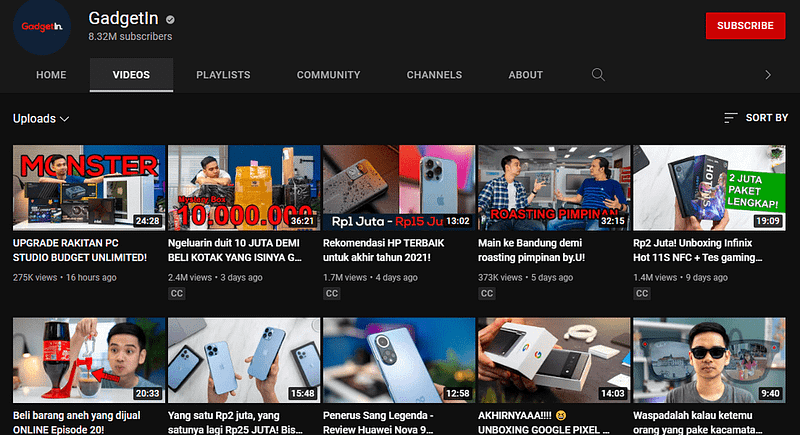This screenshot has height=435, width=800.
Task: Click '1.4M views • 9 days ago' text
Action: click(x=681, y=277)
